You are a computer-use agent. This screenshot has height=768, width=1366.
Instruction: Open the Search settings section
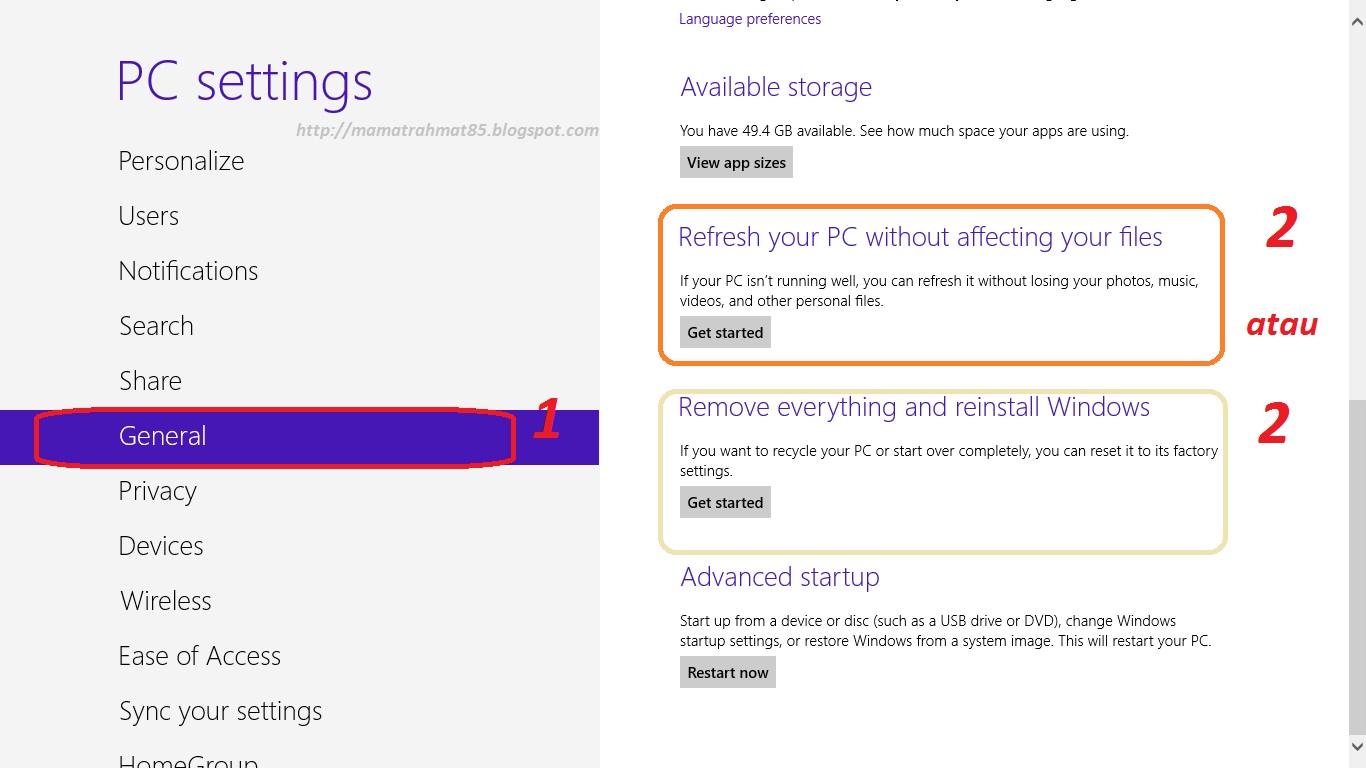156,326
